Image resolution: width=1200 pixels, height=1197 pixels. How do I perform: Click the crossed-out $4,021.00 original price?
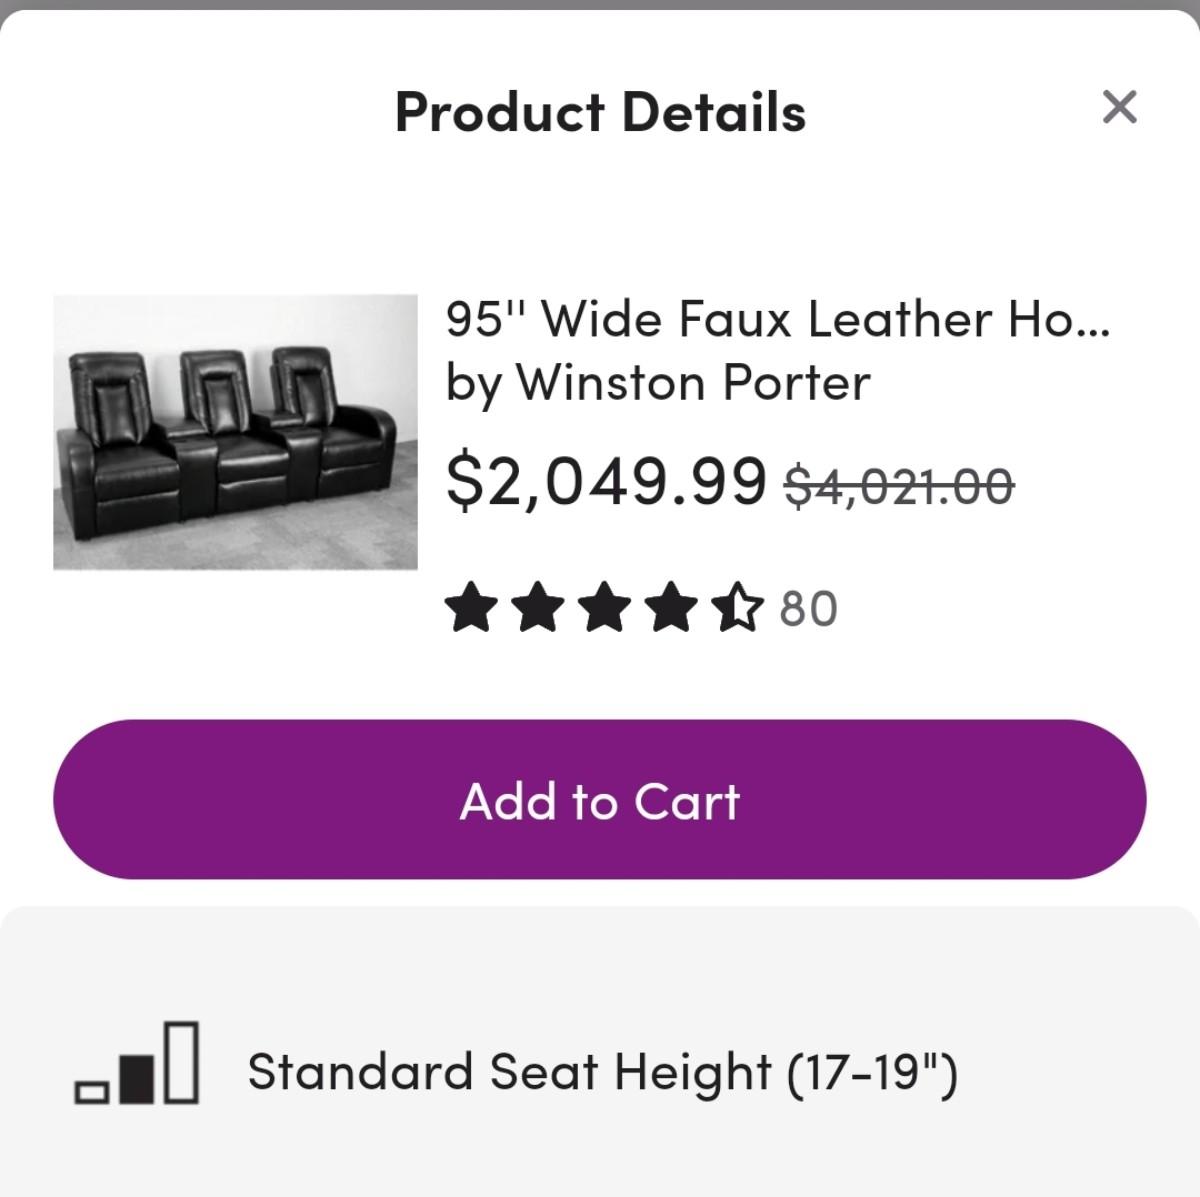point(899,487)
